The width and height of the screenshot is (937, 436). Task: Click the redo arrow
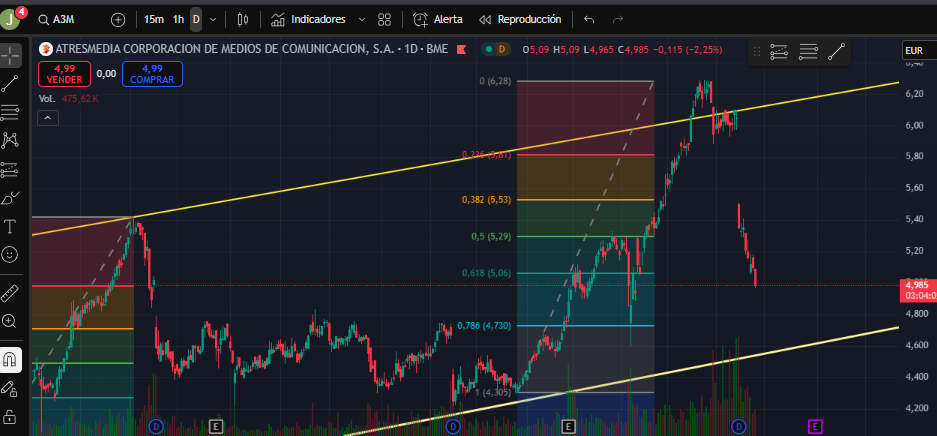tap(618, 20)
